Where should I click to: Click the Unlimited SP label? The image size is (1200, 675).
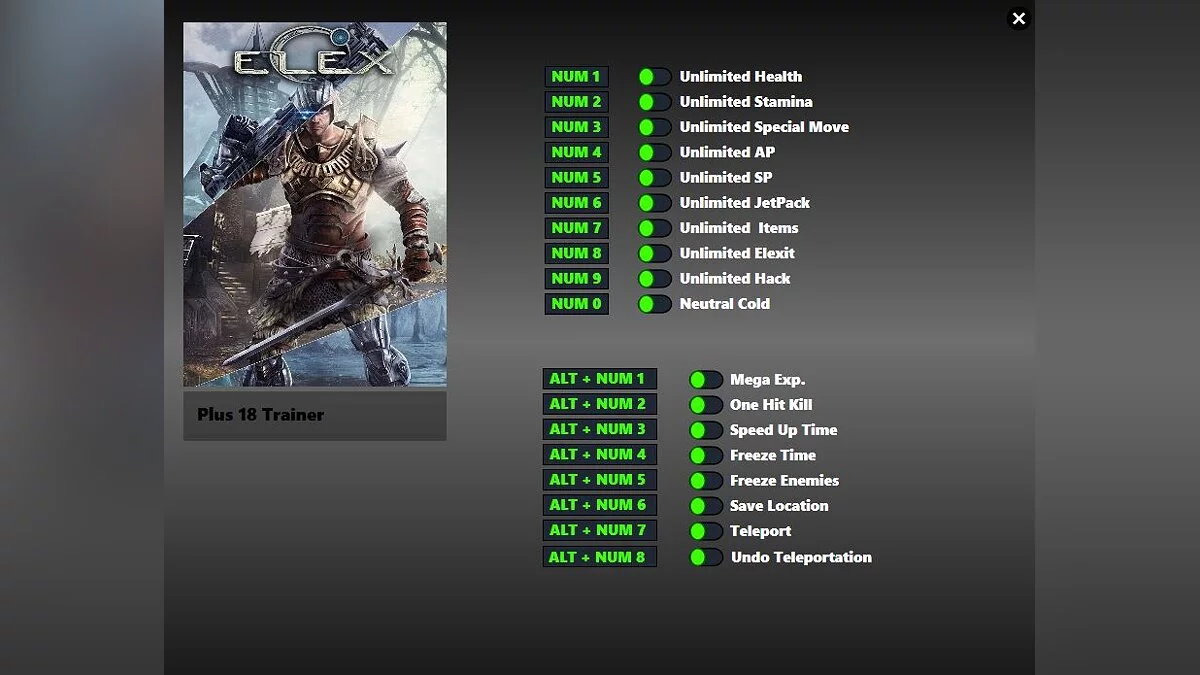point(726,177)
